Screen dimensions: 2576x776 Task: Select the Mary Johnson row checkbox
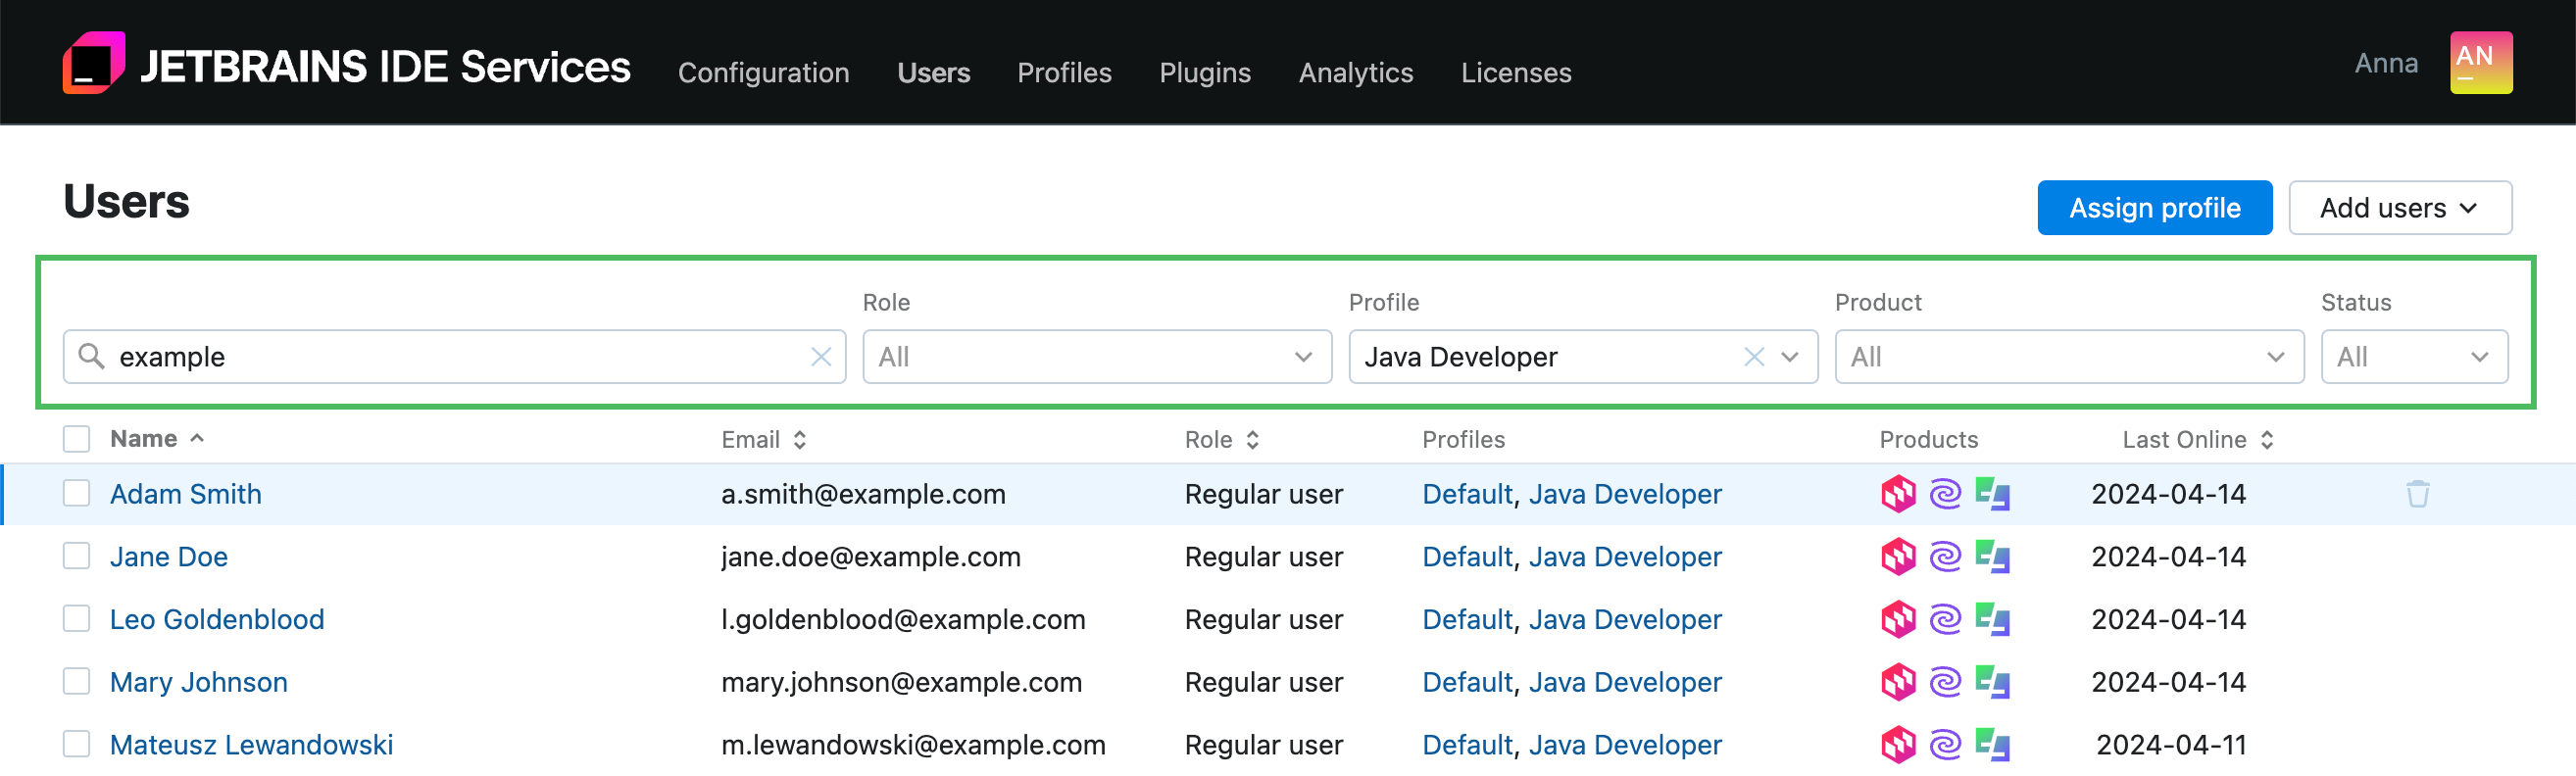coord(77,682)
